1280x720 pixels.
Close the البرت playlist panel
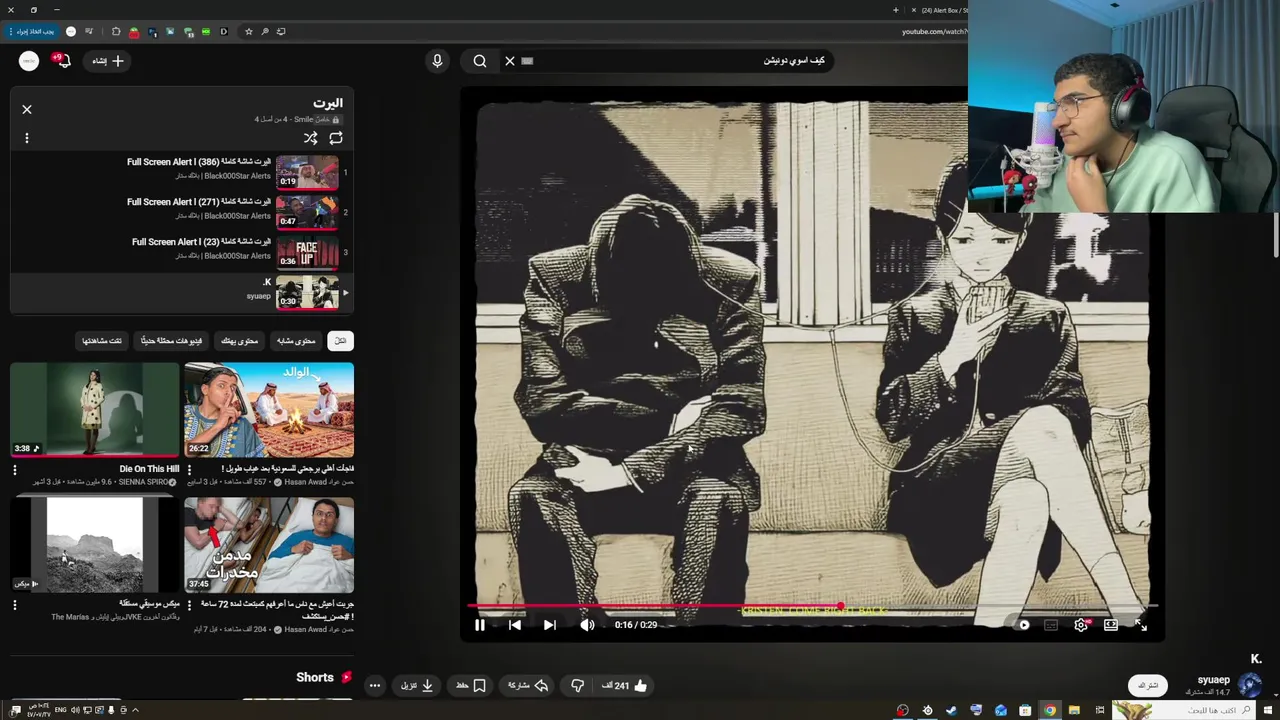tap(27, 109)
